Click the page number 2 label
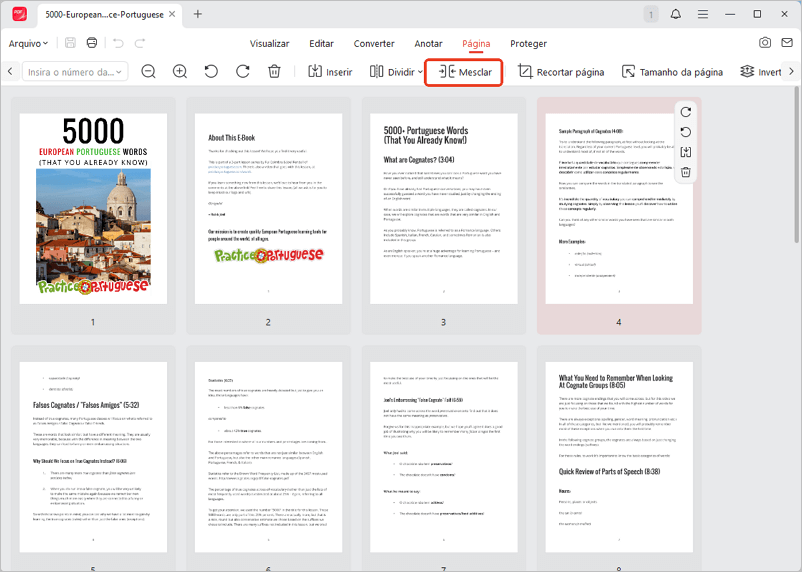The image size is (802, 572). pyautogui.click(x=268, y=322)
